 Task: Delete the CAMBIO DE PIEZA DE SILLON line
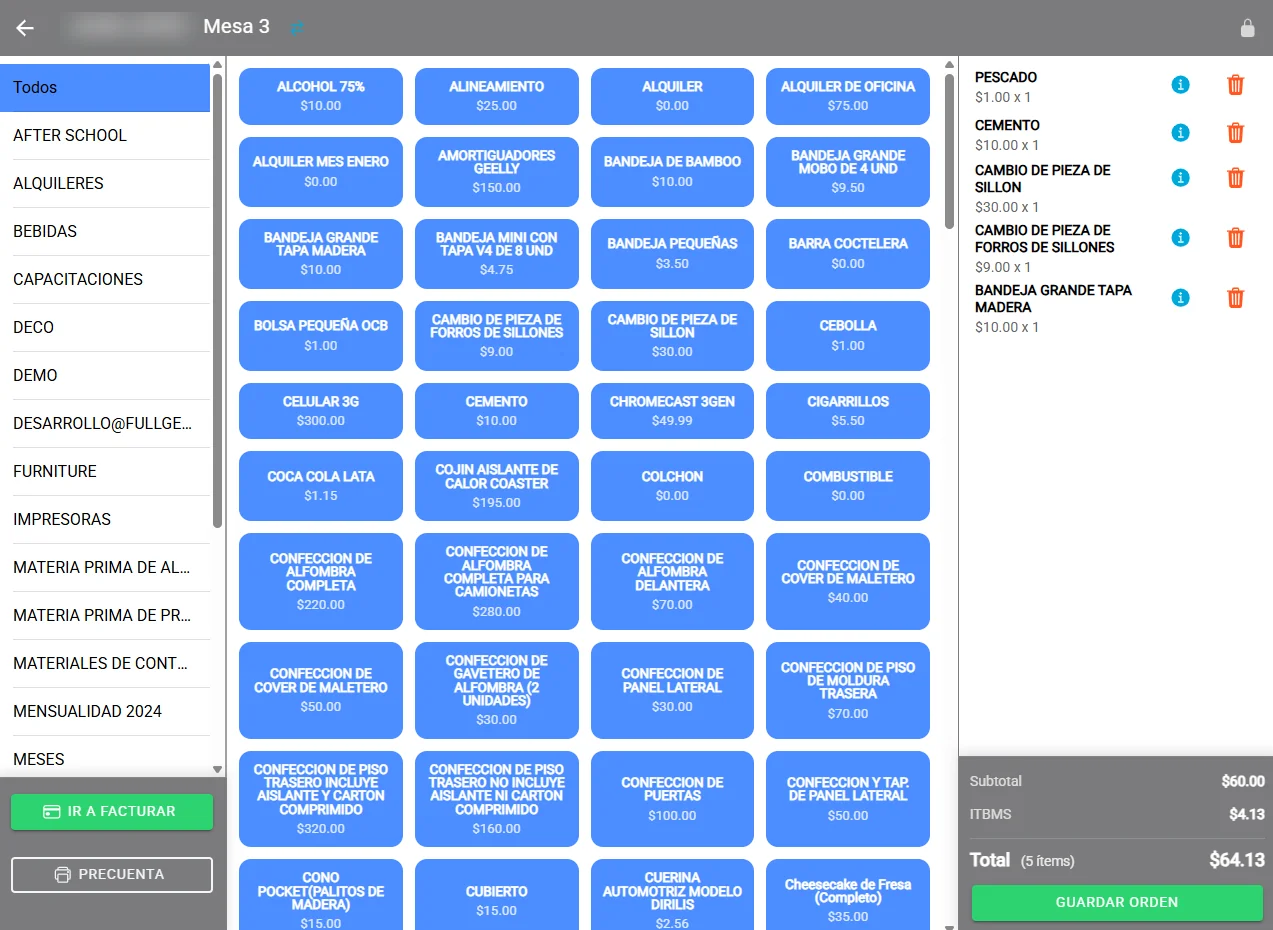(x=1235, y=178)
